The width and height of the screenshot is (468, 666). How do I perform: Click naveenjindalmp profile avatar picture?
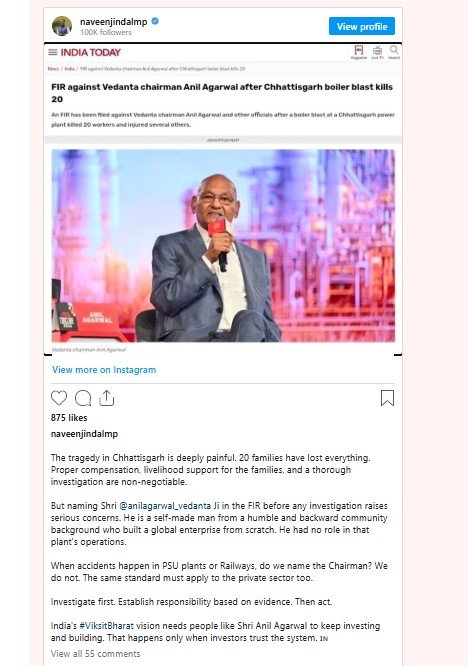[x=62, y=26]
